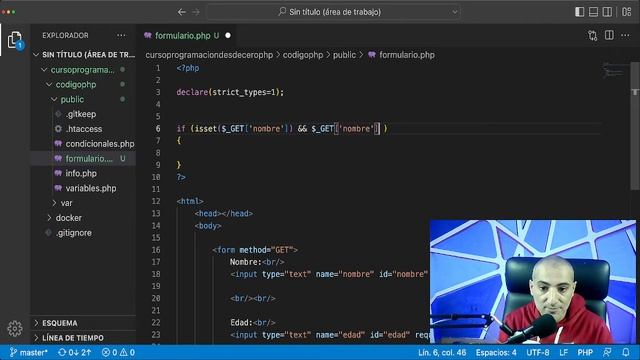Collapse the SIN TÍTULO workspace section
The width and height of the screenshot is (640, 360).
pos(83,54)
